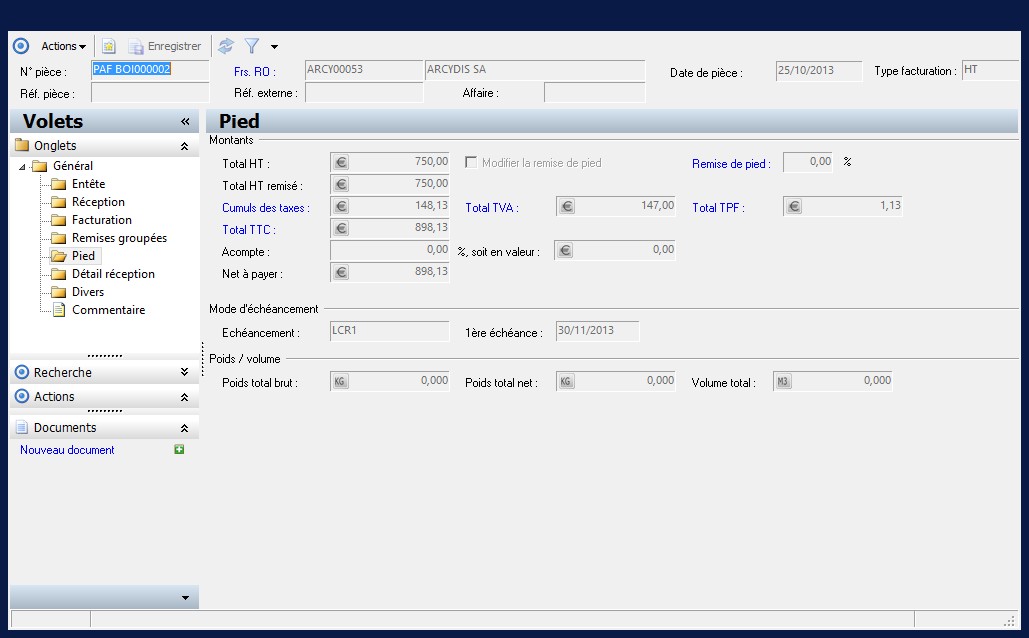Select Facturation in the Onglets tree
The width and height of the screenshot is (1029, 638).
pos(101,220)
